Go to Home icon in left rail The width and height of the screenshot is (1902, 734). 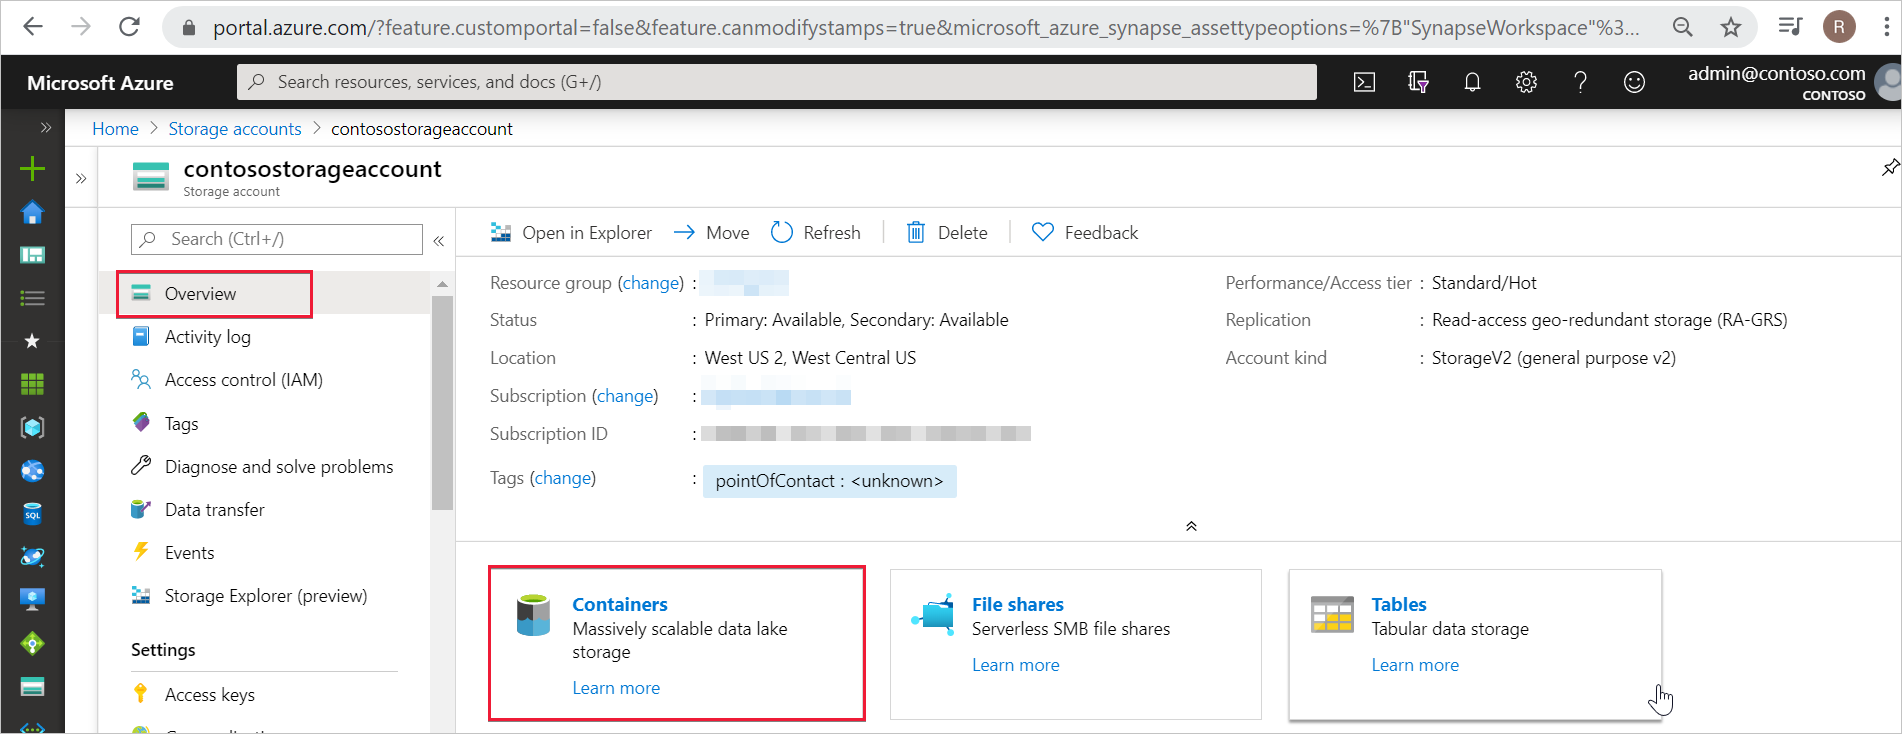coord(32,212)
